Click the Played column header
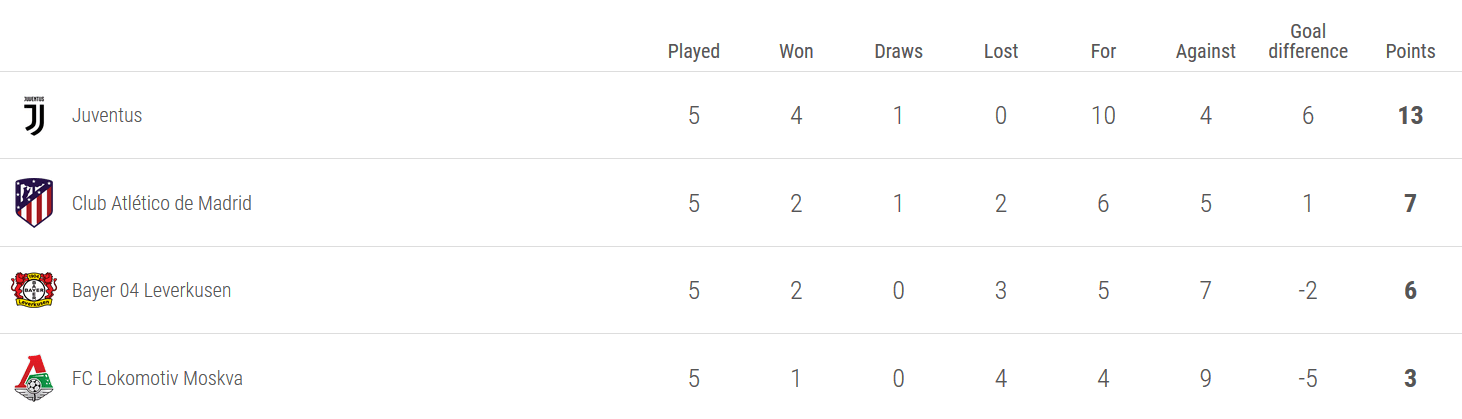 pos(694,51)
